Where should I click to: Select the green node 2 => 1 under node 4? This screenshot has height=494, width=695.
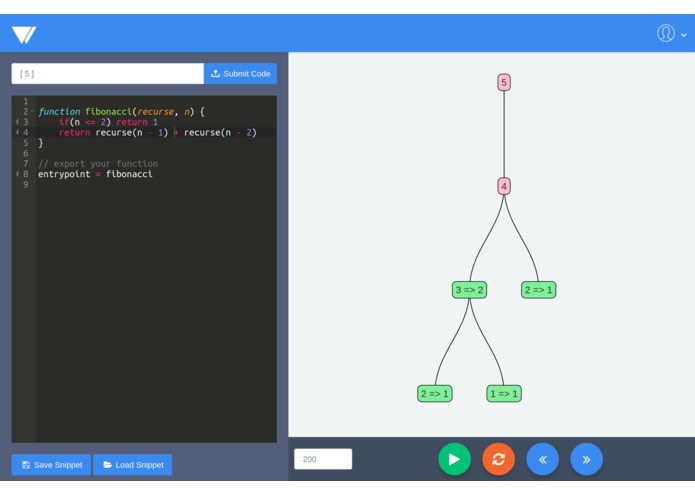click(x=539, y=290)
